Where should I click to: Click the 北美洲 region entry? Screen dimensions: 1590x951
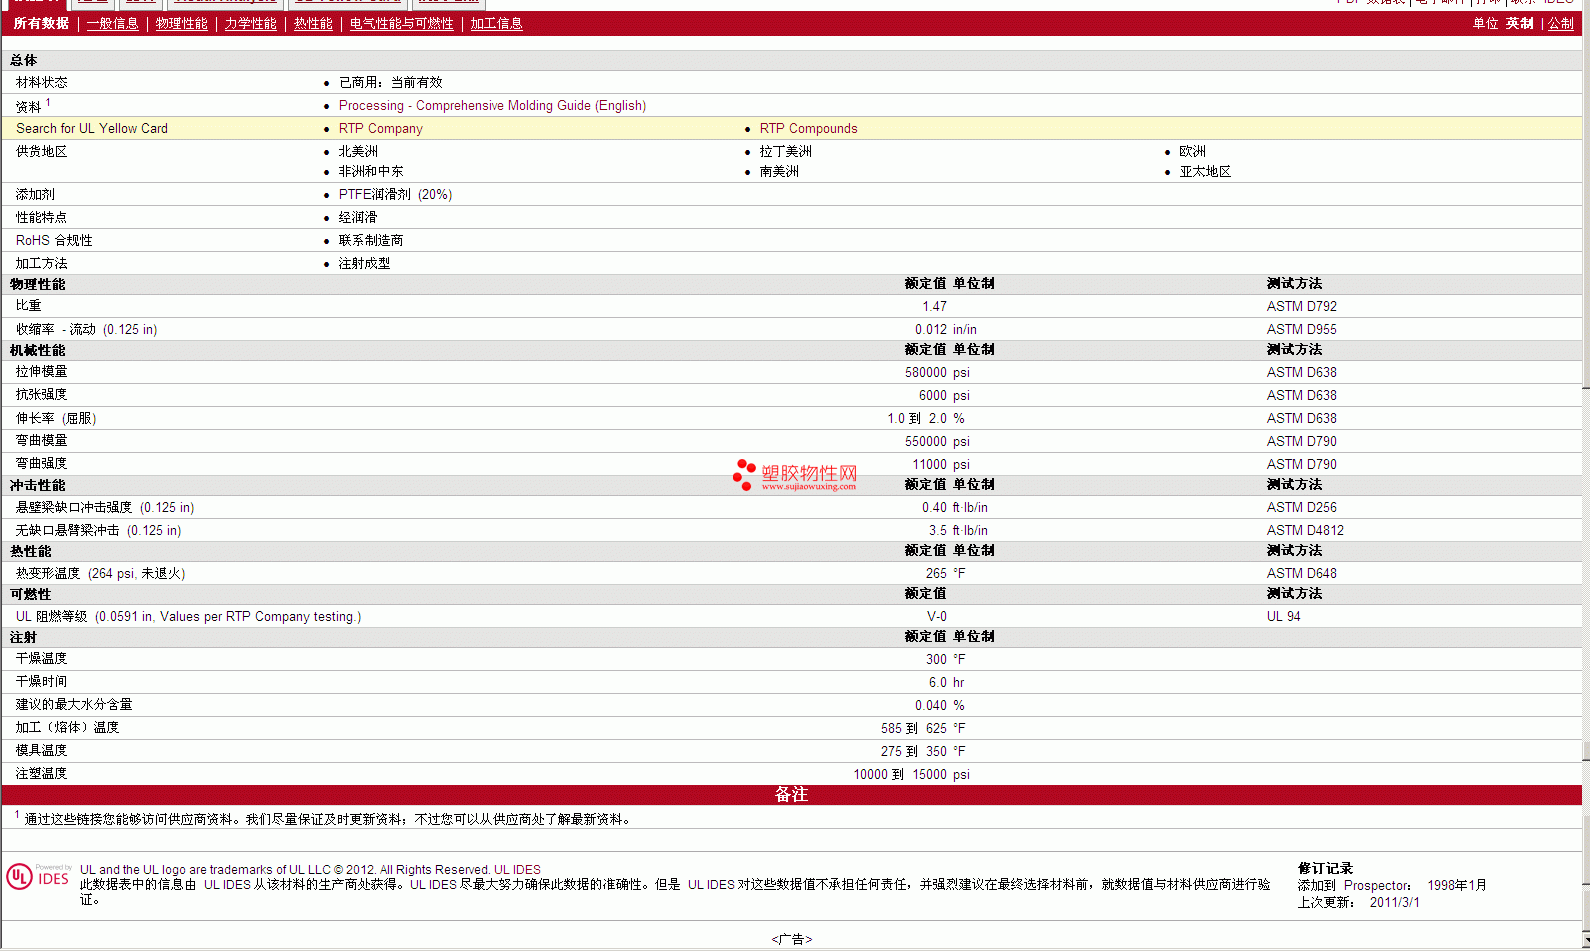pos(358,152)
